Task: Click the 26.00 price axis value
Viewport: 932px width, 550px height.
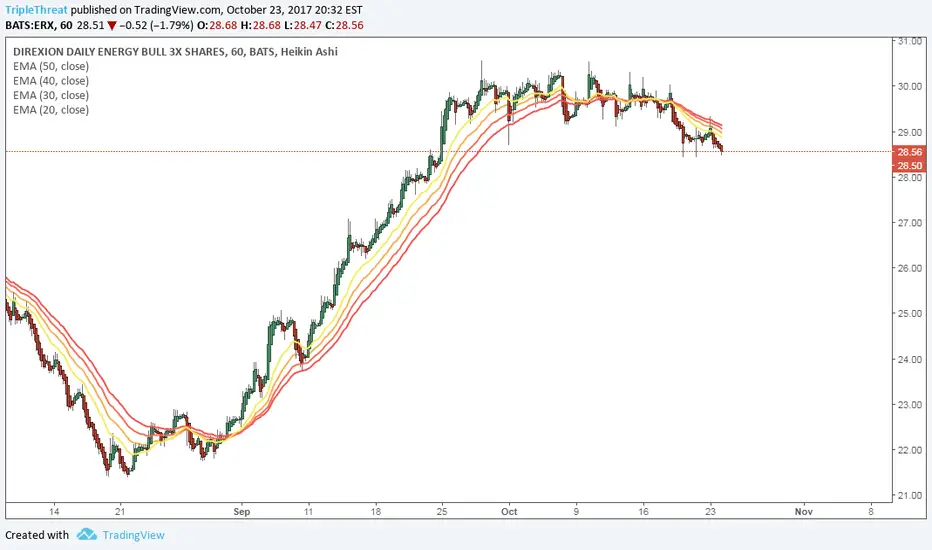Action: click(910, 268)
